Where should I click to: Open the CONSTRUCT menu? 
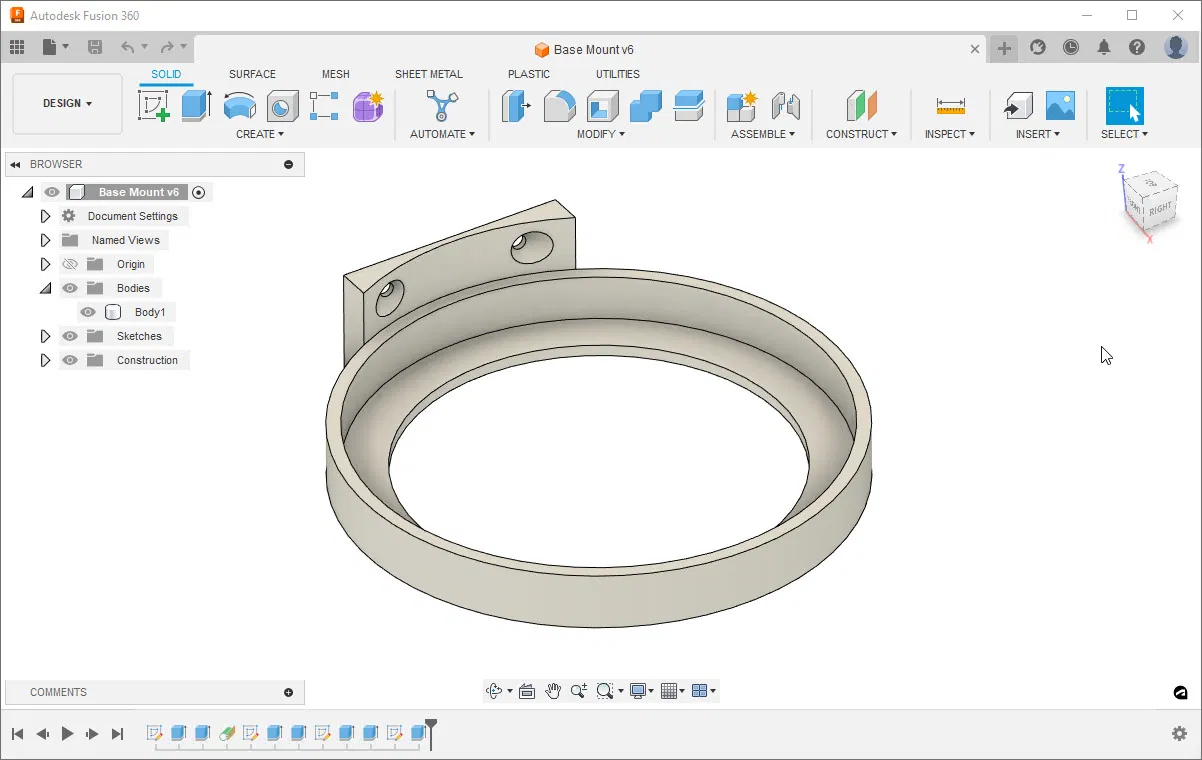[861, 134]
